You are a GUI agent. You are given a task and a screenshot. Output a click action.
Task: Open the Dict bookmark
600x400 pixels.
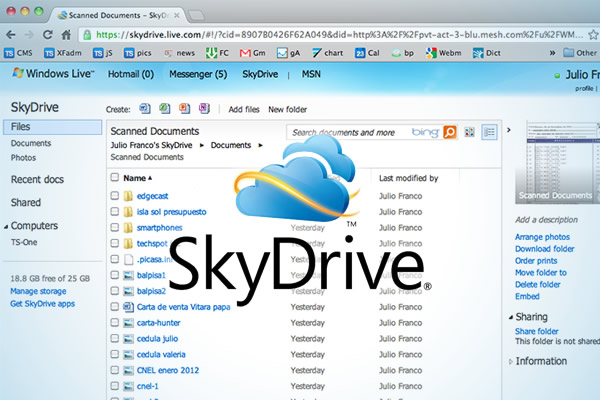click(x=487, y=53)
